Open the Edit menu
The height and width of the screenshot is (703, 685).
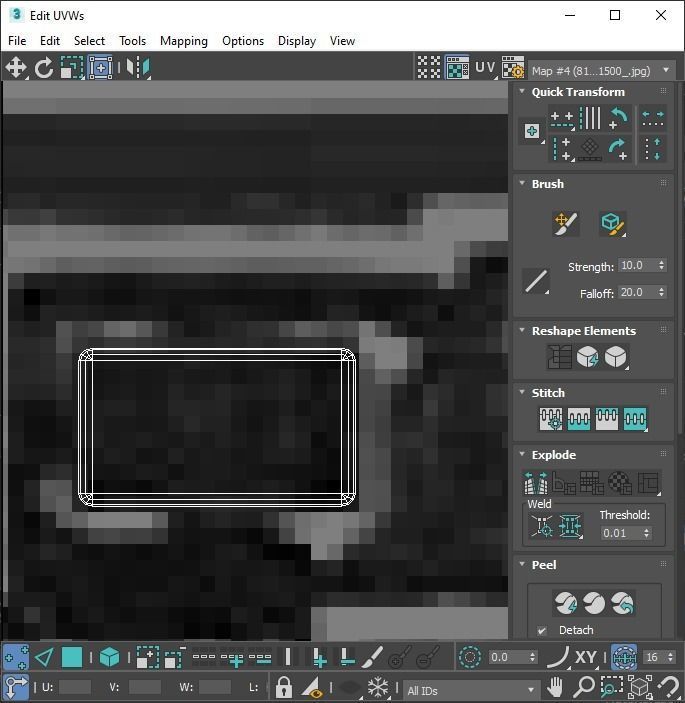click(x=50, y=41)
